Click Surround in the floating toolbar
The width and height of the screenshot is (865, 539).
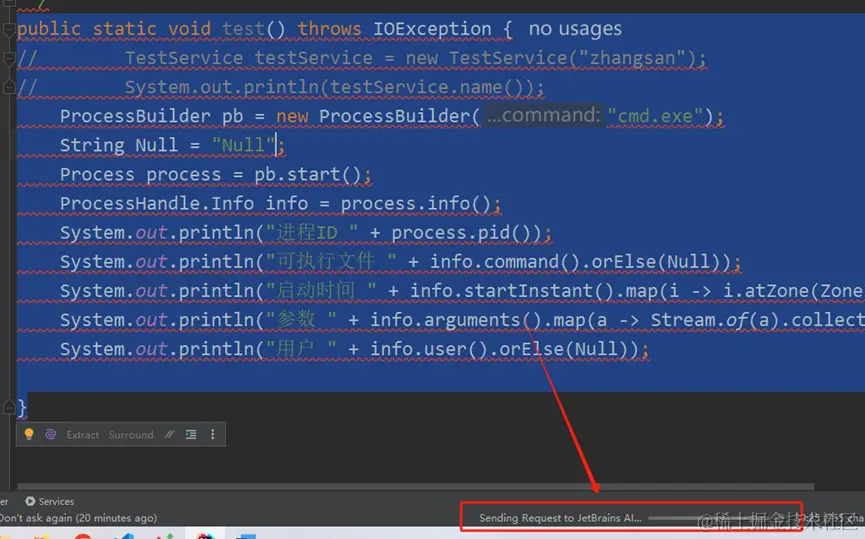pos(131,435)
